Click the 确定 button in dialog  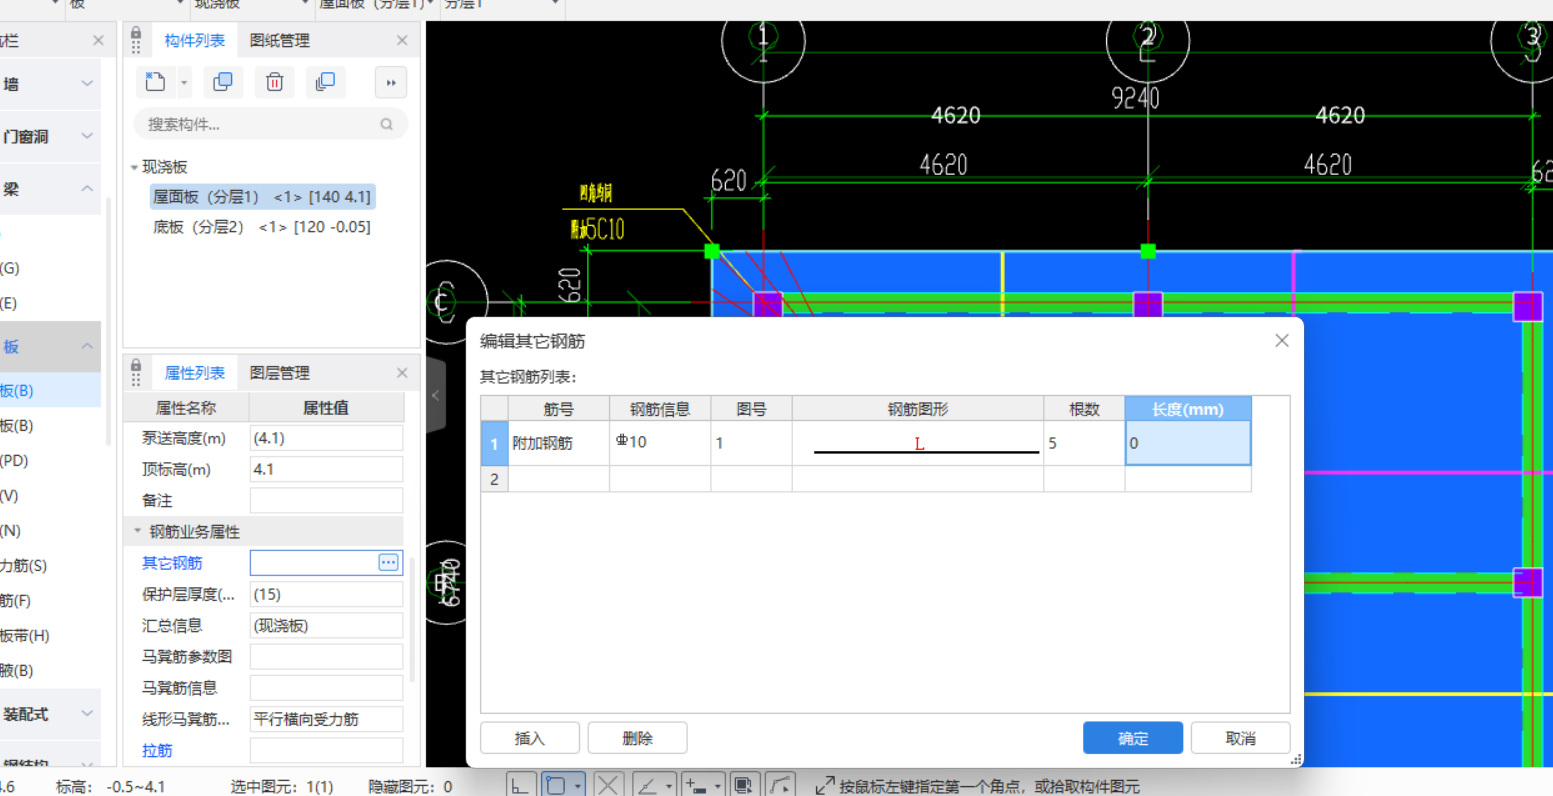[x=1132, y=738]
